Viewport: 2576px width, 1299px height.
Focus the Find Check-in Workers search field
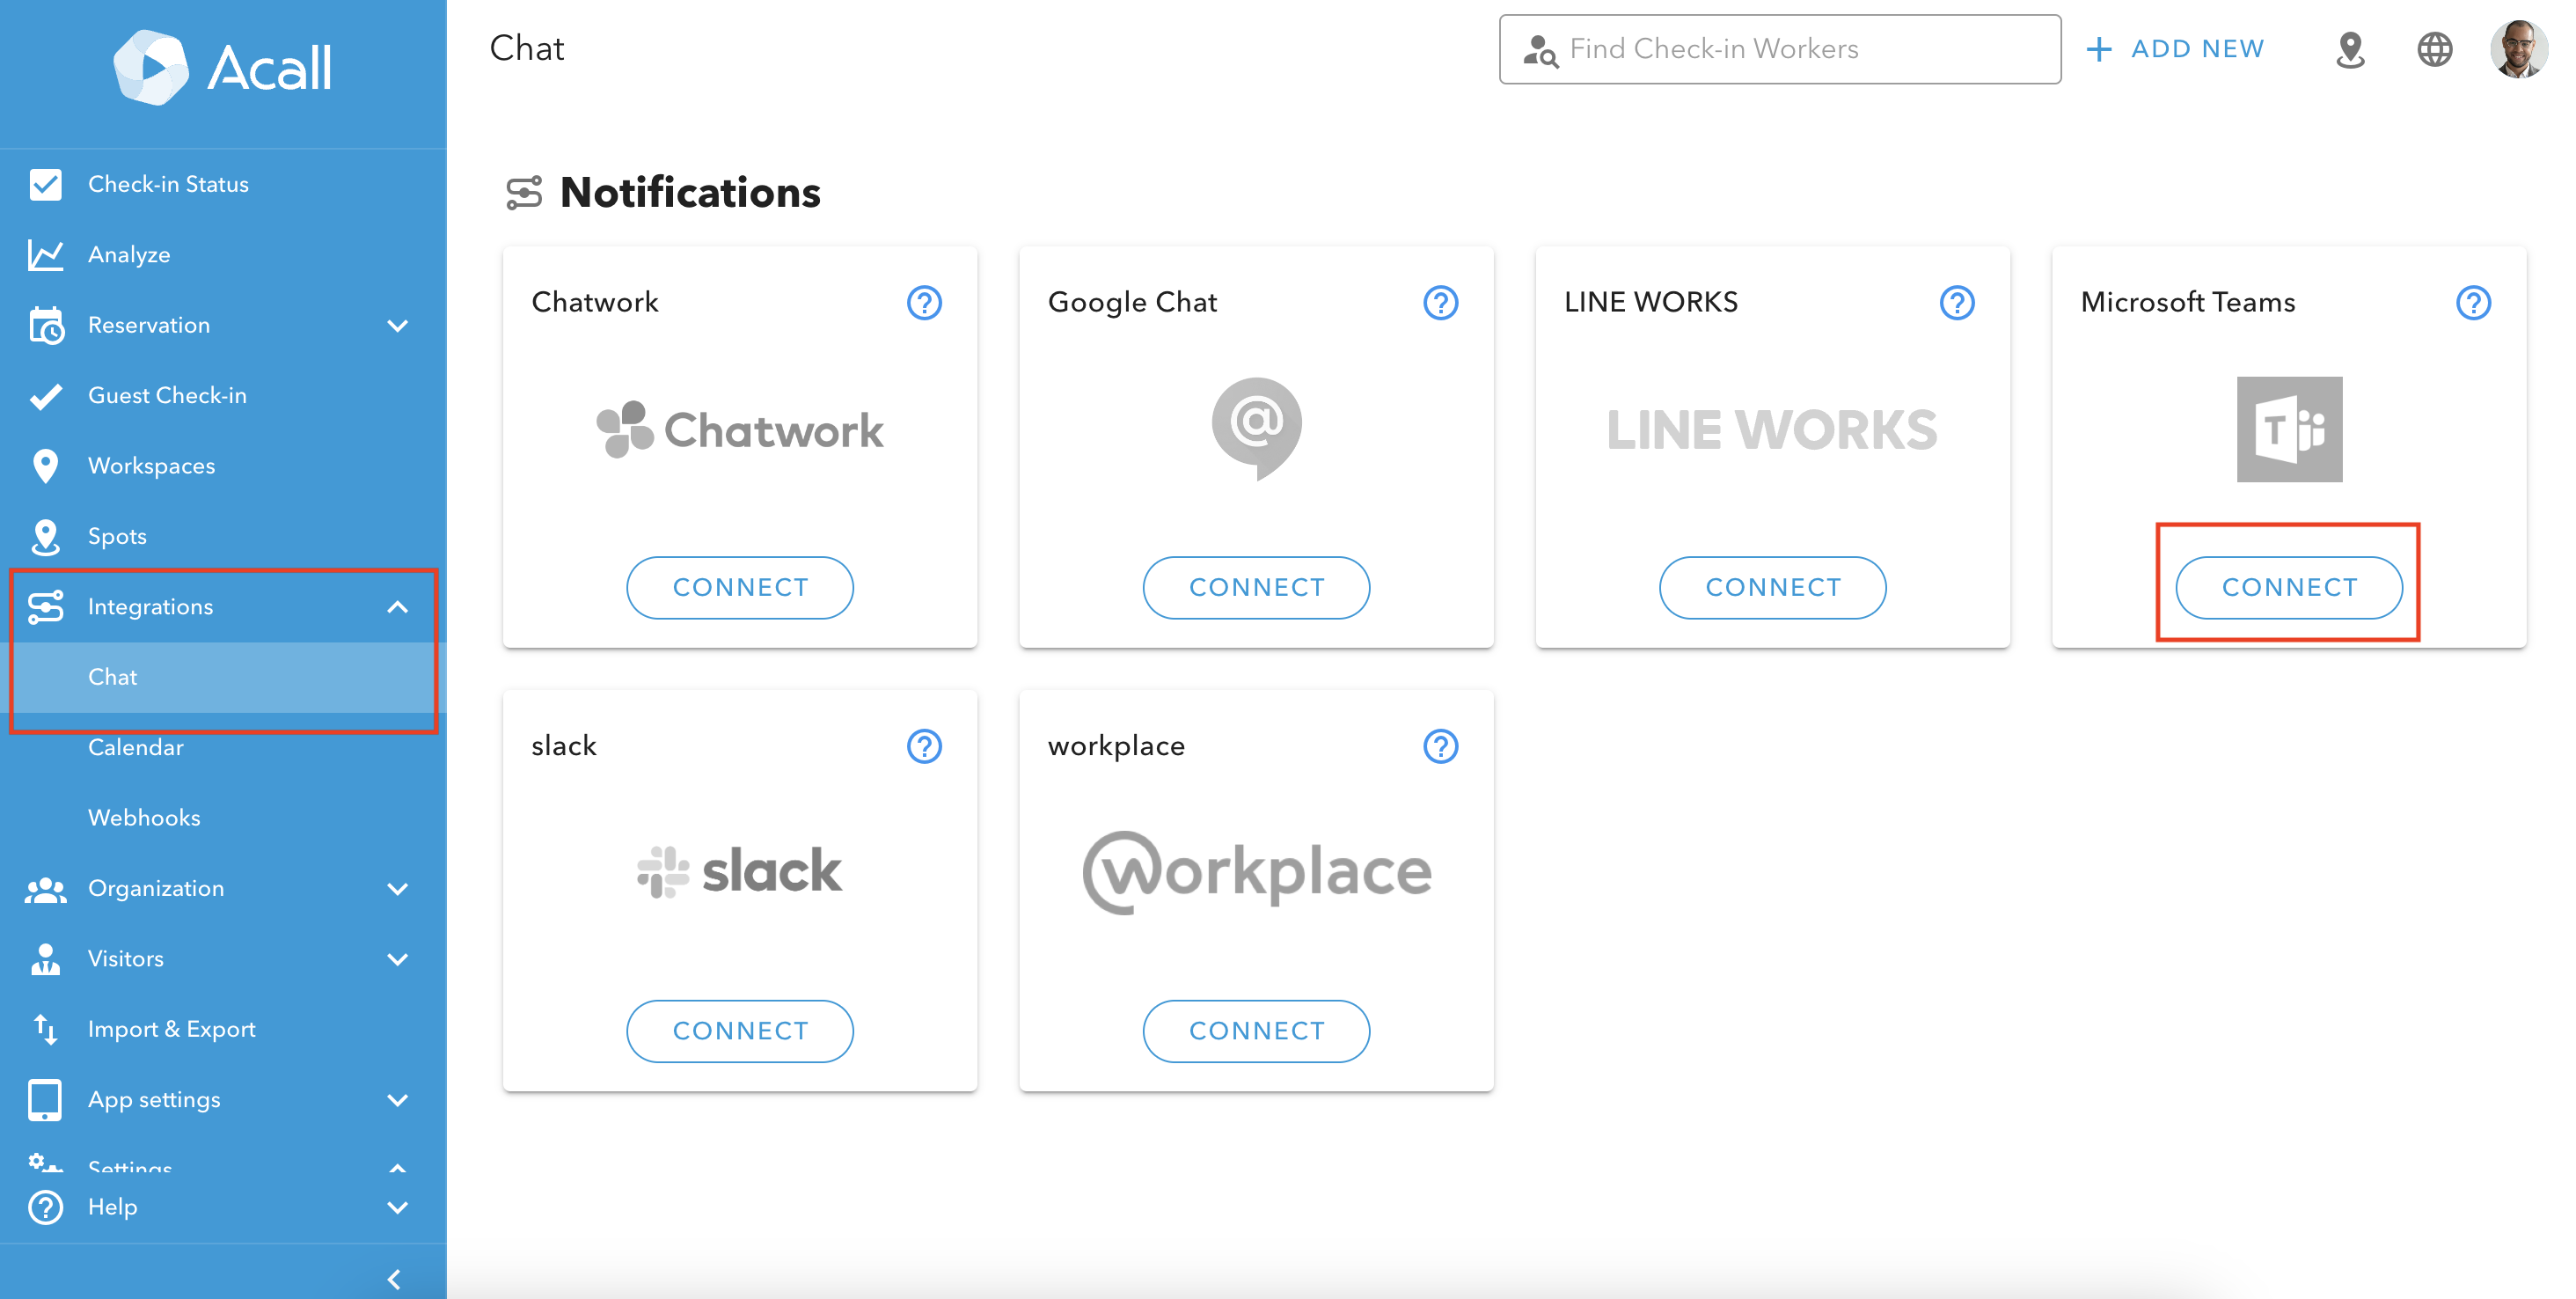[1779, 49]
